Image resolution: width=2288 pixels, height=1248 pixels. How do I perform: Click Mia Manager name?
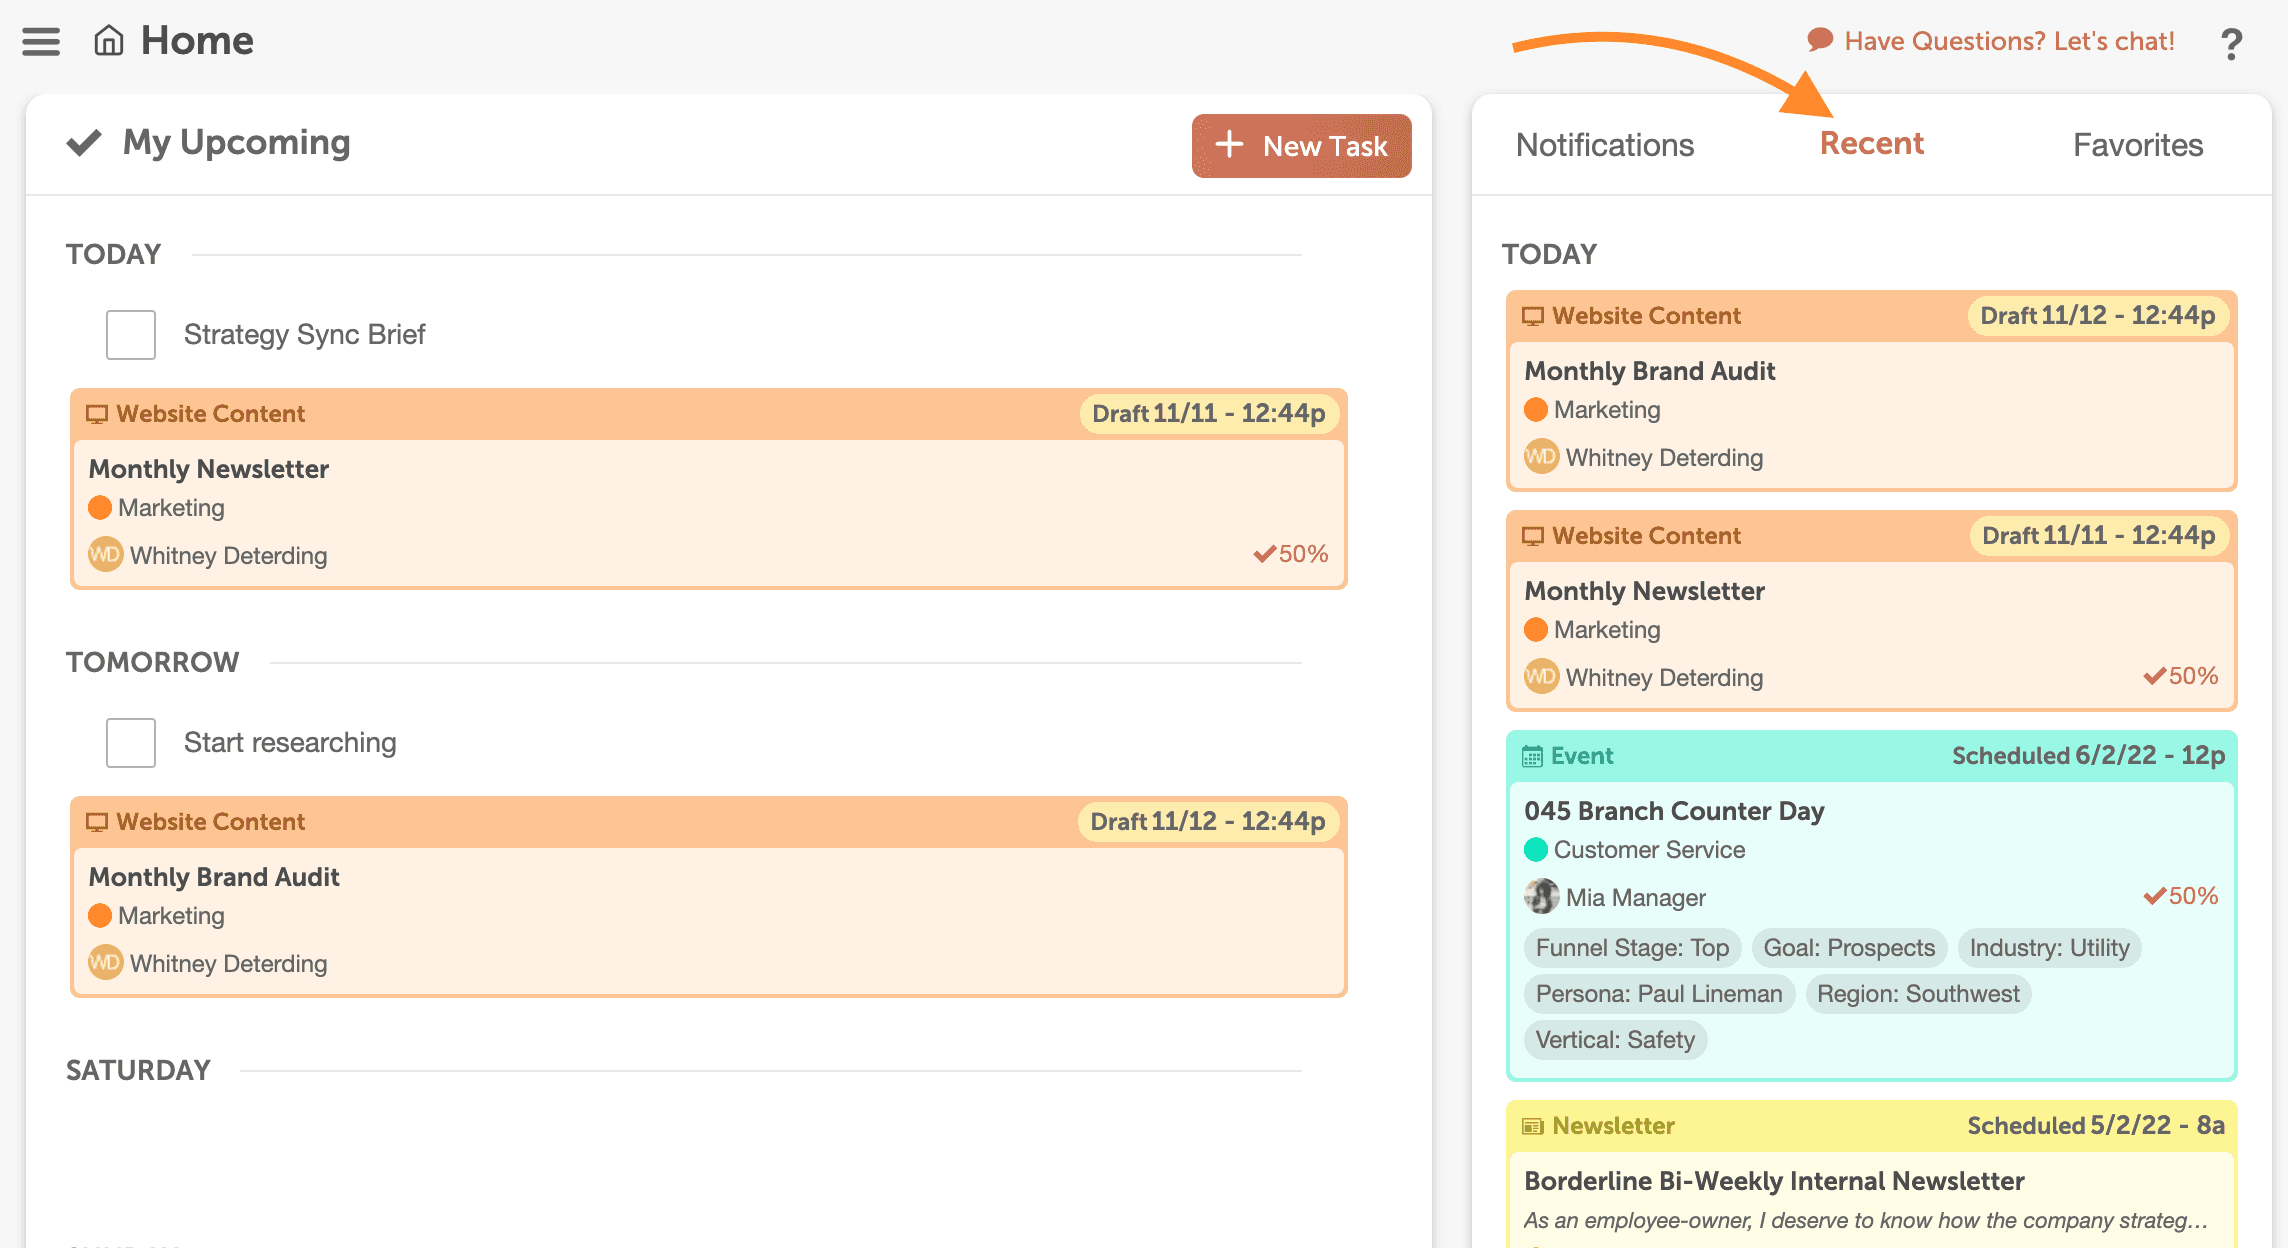(1636, 898)
